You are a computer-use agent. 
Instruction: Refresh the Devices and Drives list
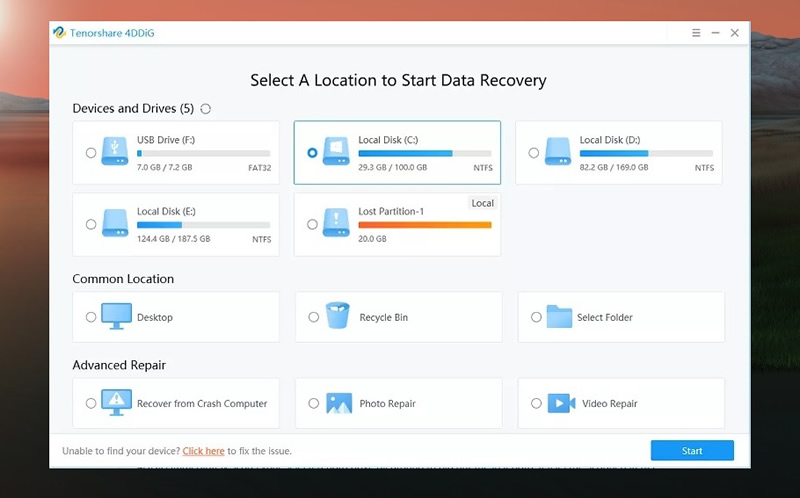tap(206, 109)
